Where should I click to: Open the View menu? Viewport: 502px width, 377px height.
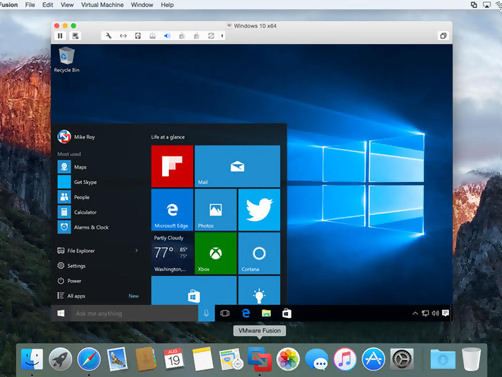(x=67, y=5)
